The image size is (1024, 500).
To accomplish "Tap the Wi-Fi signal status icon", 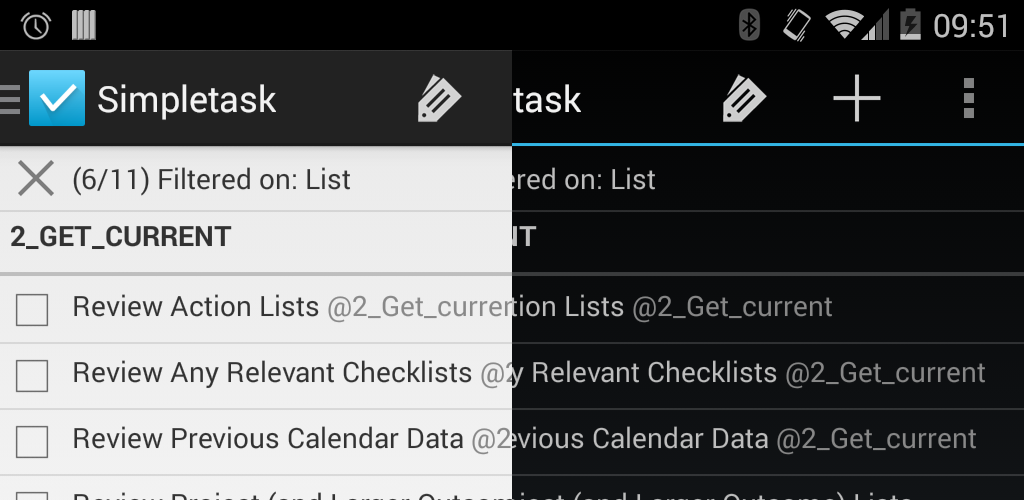I will tap(845, 24).
